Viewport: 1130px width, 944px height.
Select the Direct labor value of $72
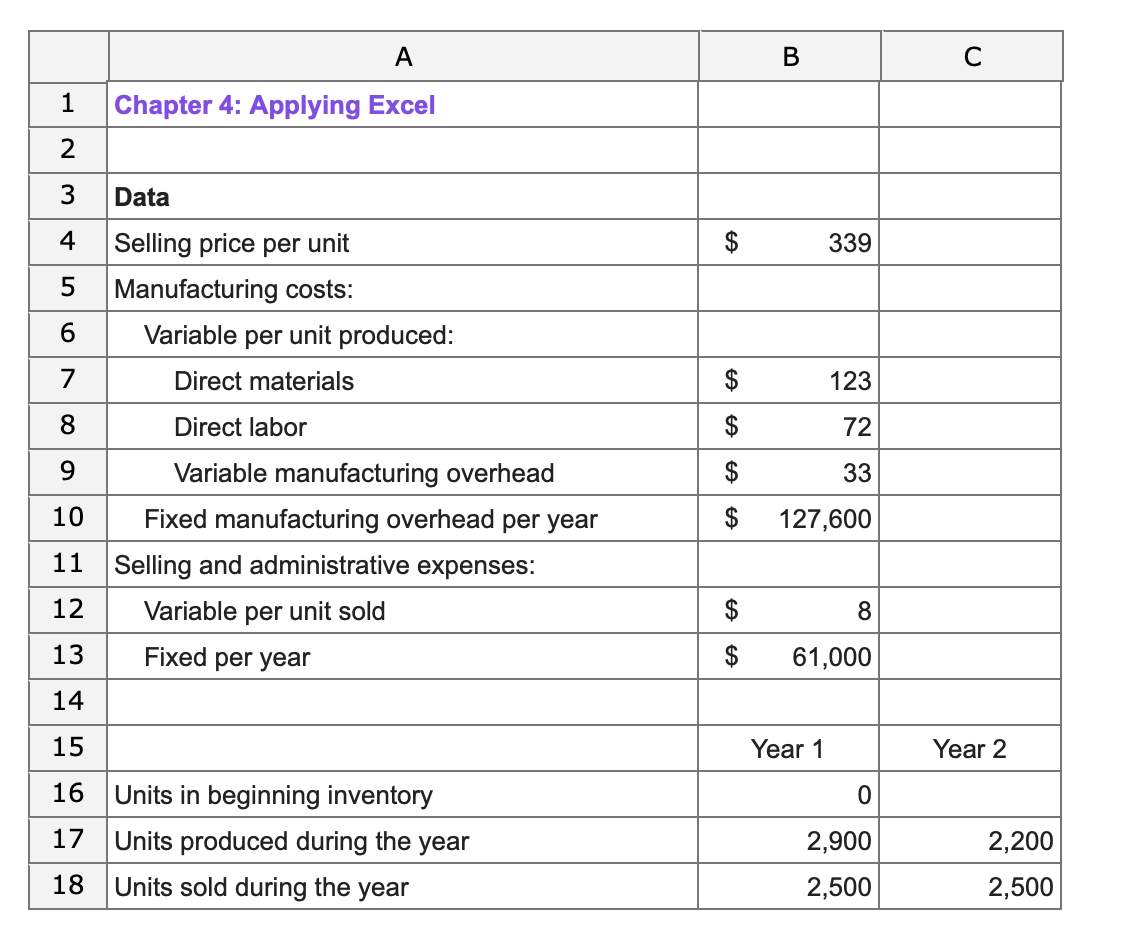point(789,426)
